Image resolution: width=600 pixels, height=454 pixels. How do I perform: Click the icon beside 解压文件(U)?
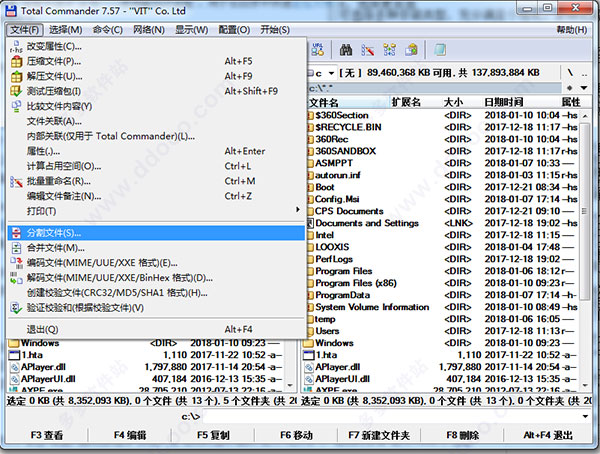[x=16, y=77]
